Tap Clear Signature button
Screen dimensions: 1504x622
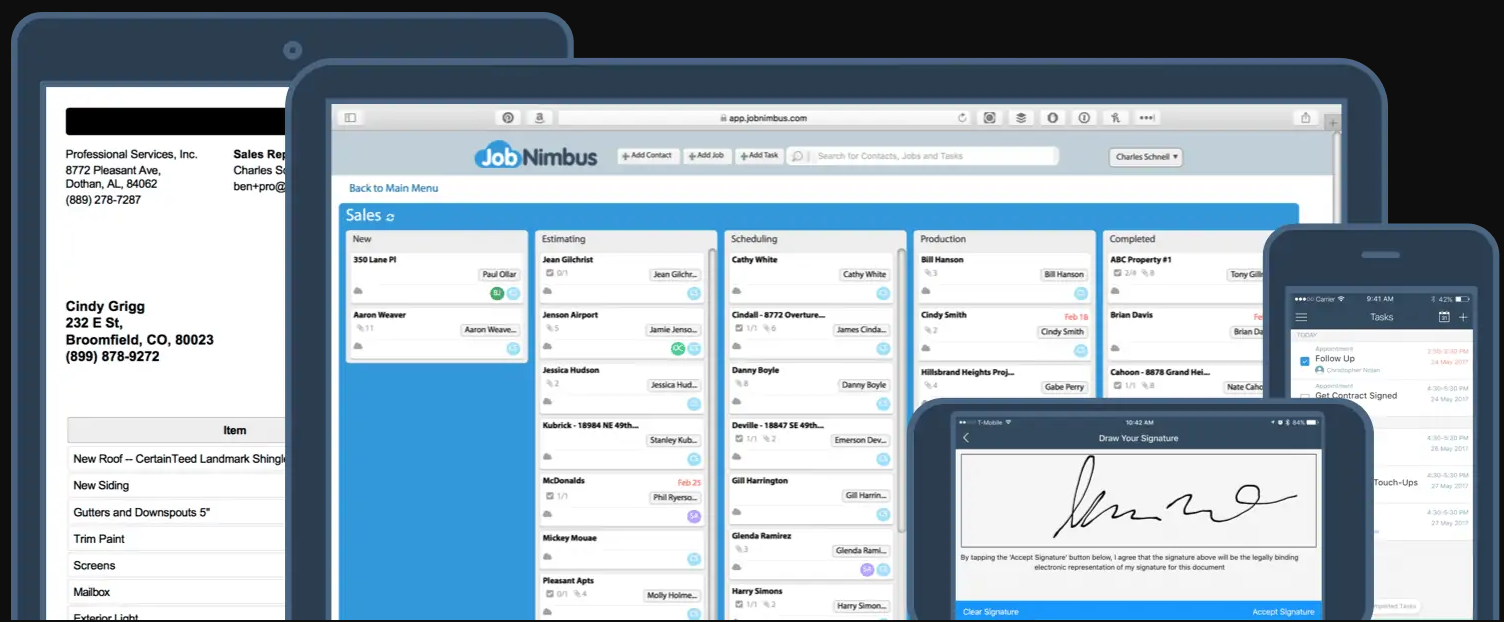tap(991, 612)
